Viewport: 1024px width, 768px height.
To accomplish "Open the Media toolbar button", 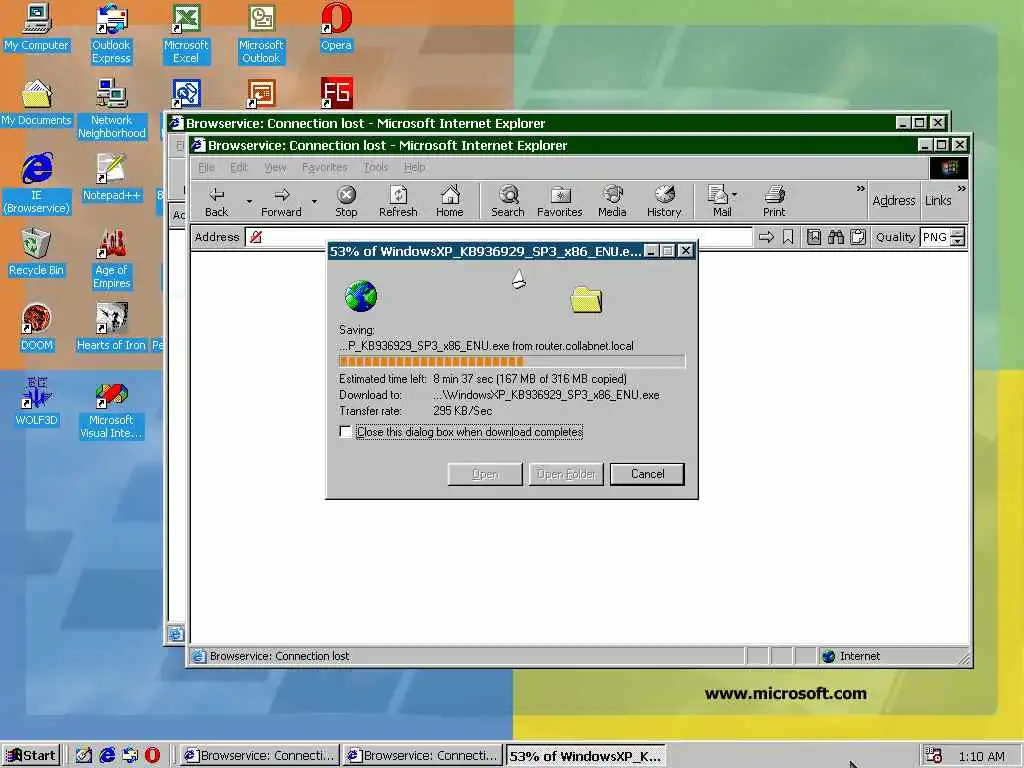I will [612, 201].
